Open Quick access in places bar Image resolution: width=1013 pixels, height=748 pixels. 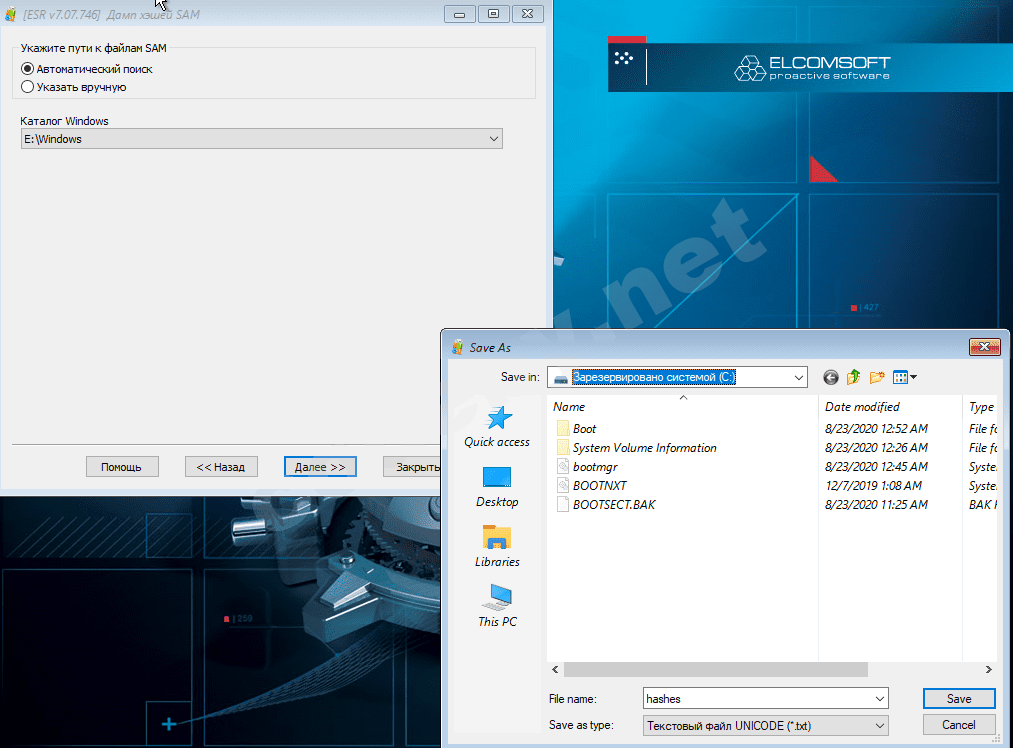pos(497,427)
